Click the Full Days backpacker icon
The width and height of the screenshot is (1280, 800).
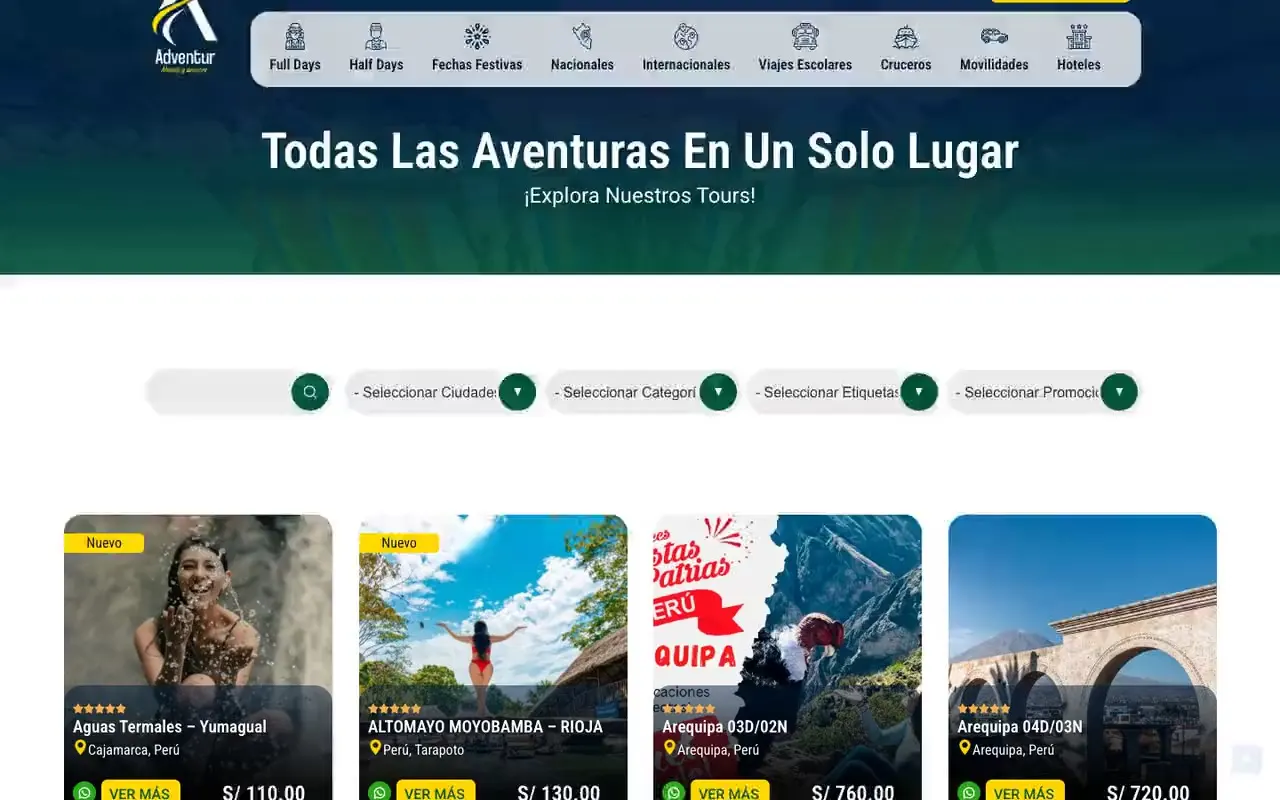tap(295, 37)
